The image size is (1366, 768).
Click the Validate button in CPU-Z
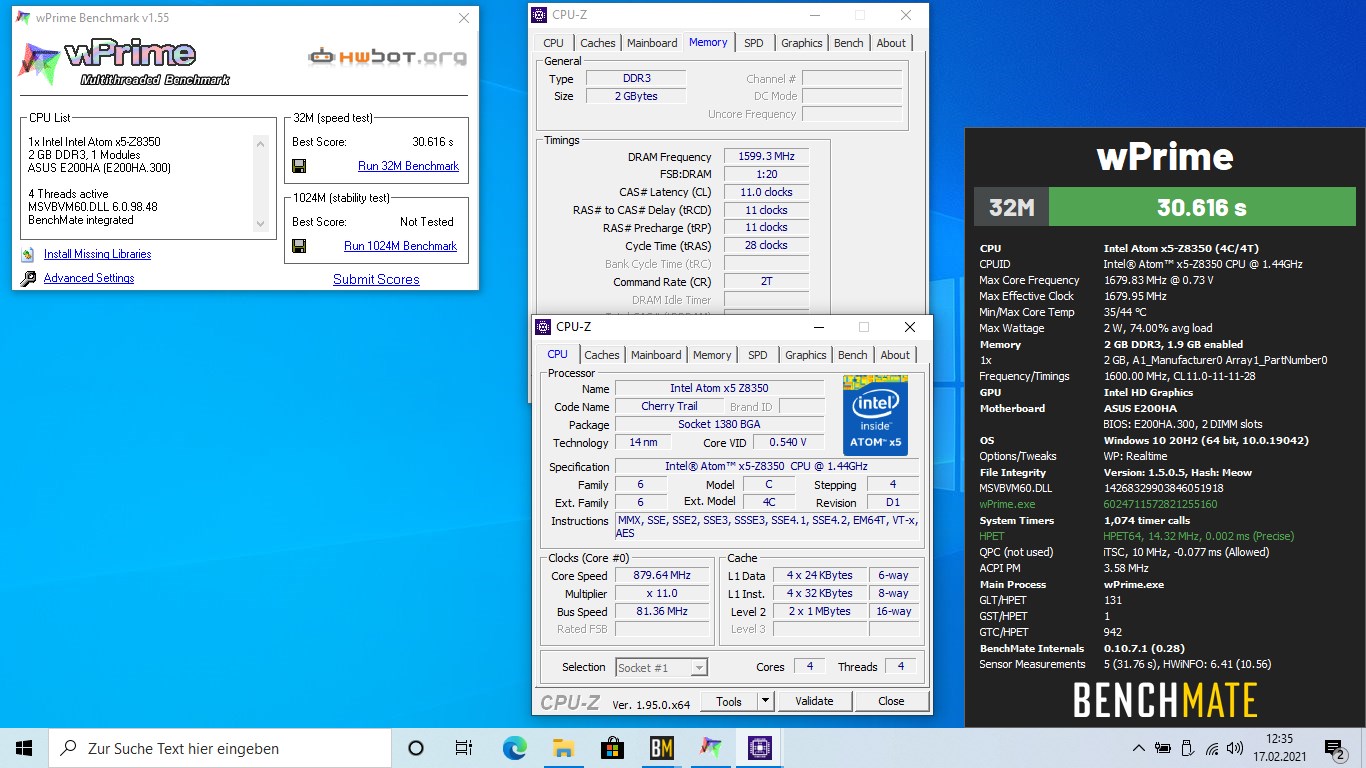pyautogui.click(x=814, y=701)
